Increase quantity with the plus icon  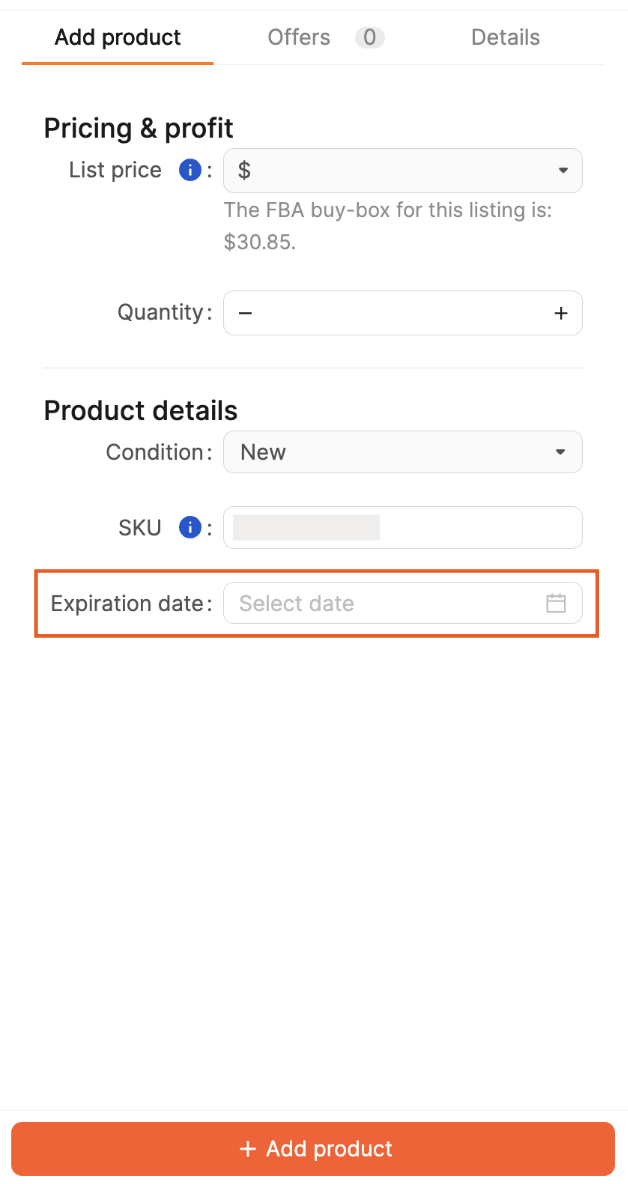(x=561, y=313)
